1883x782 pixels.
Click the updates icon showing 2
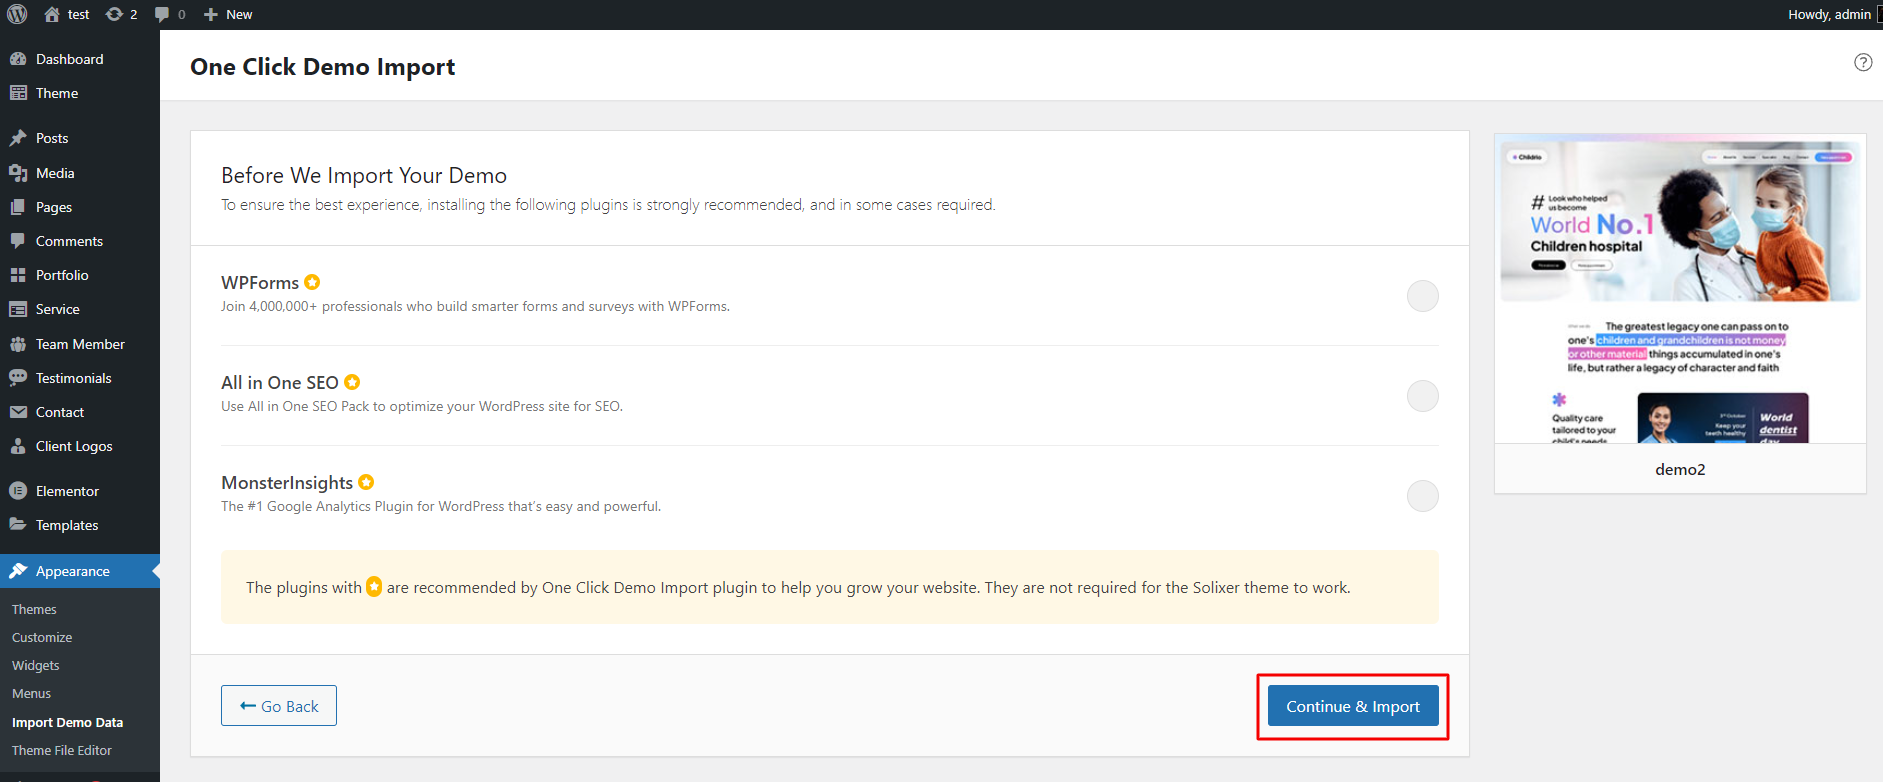tap(114, 14)
